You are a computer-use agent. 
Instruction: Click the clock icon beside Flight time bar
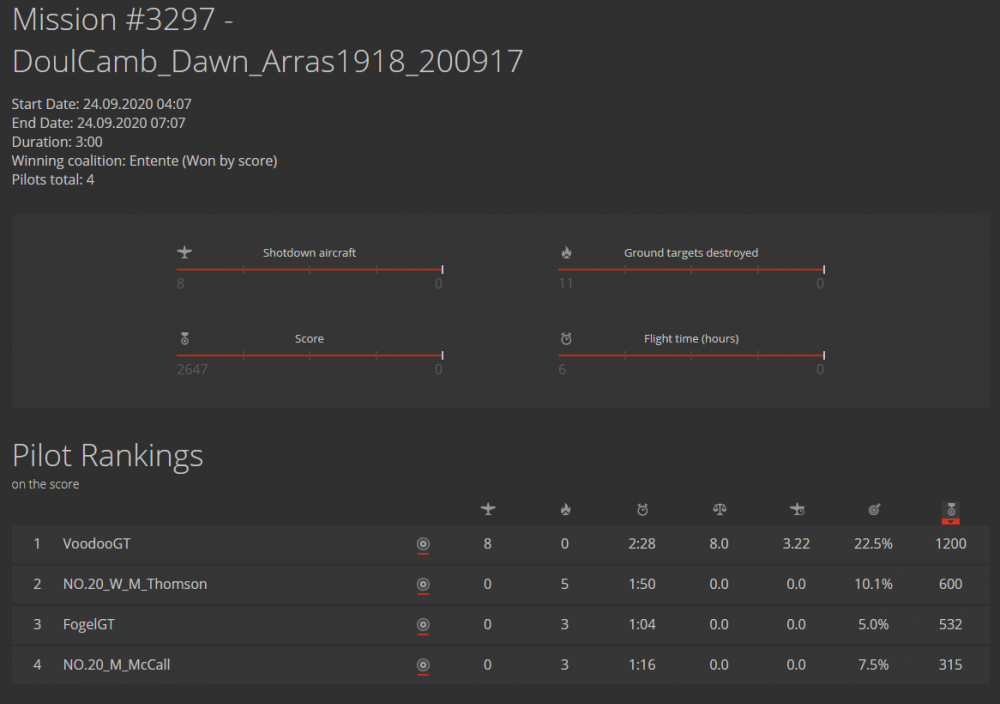click(x=566, y=339)
